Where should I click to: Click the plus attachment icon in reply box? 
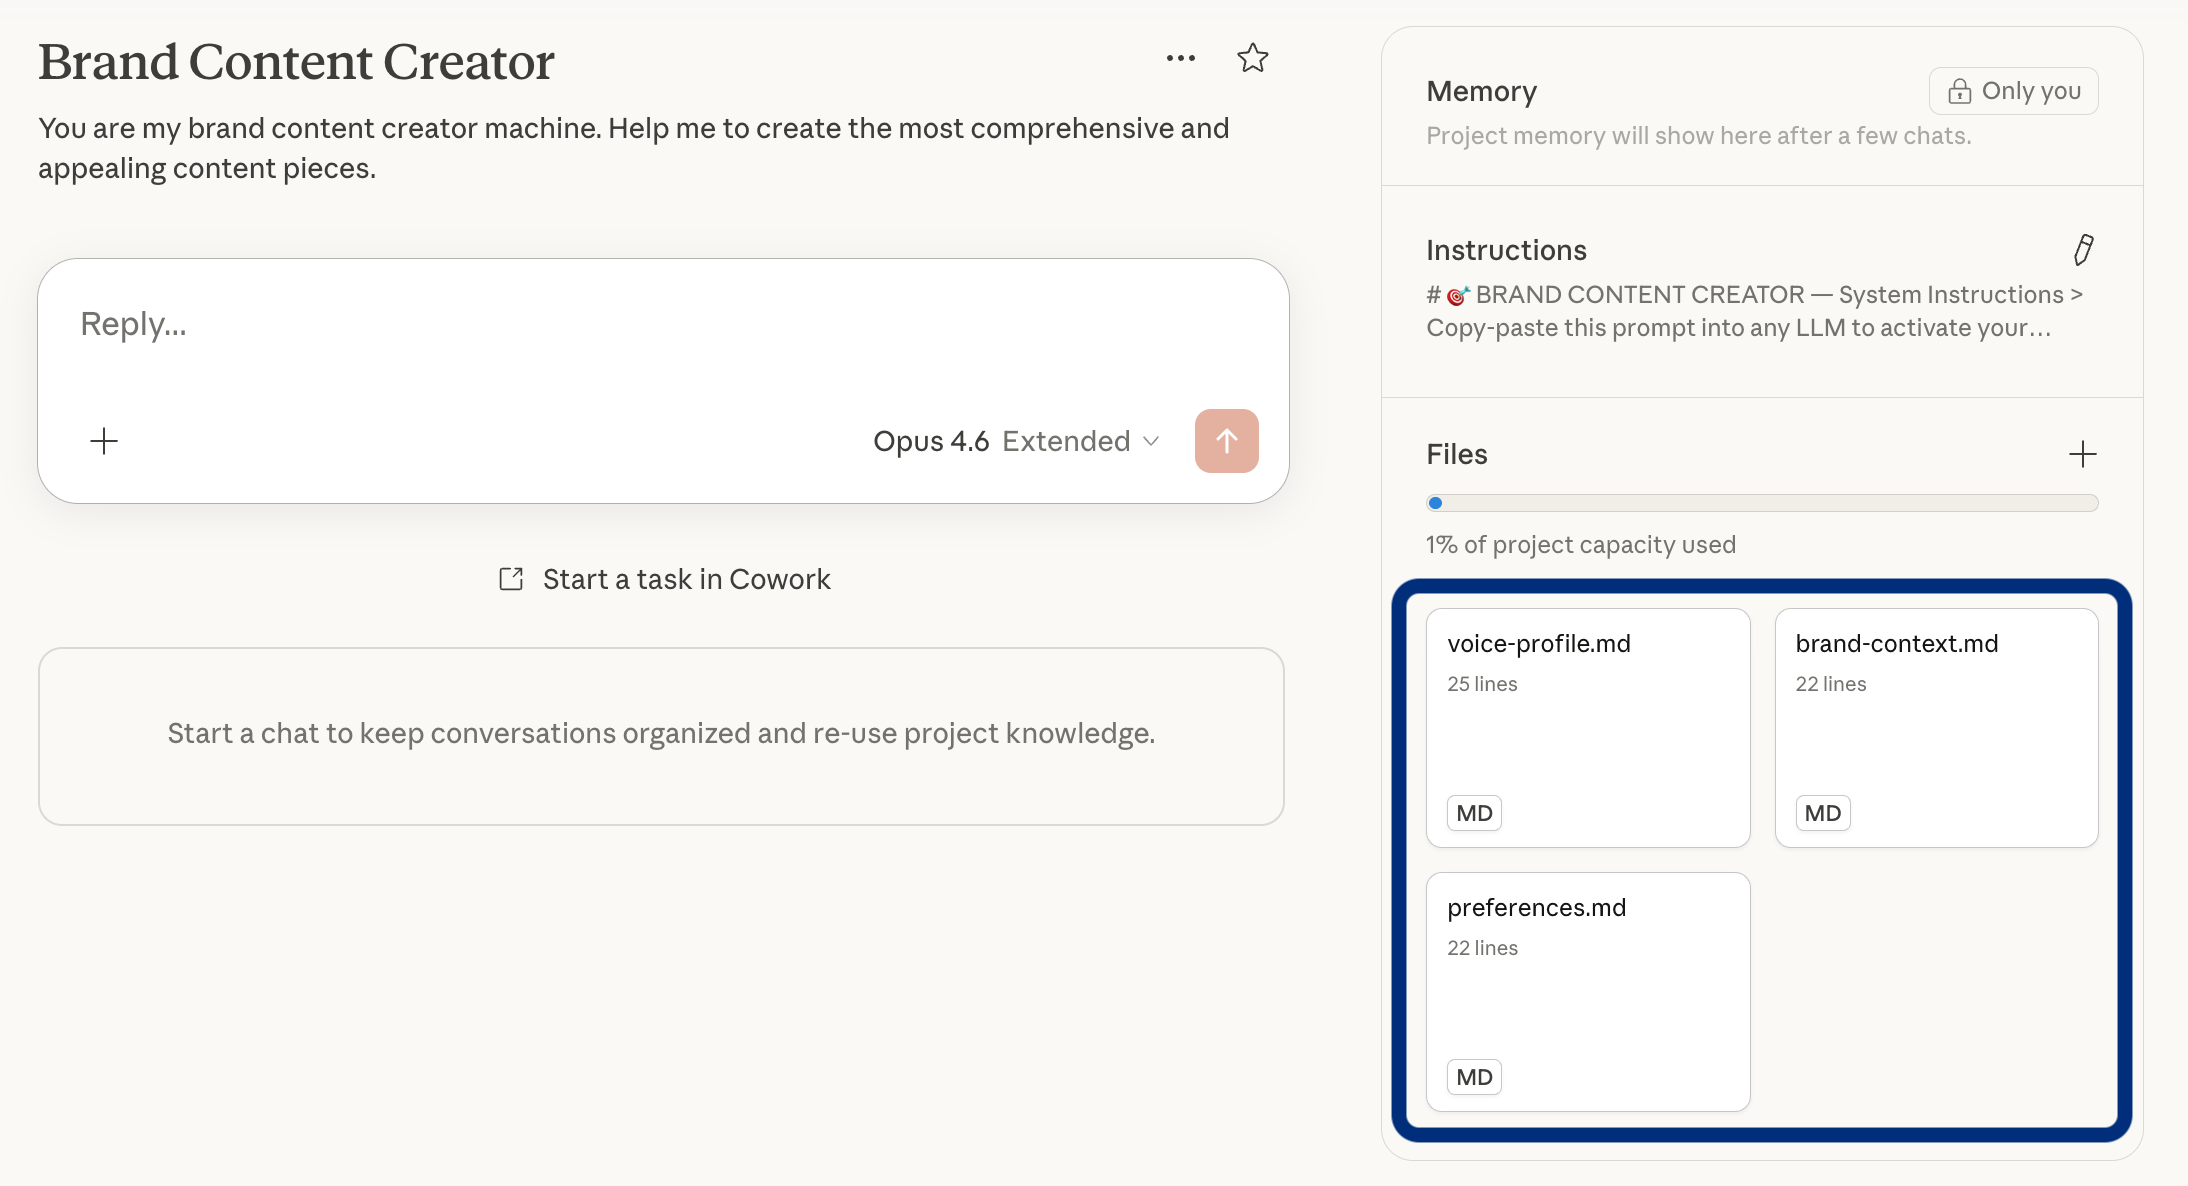pos(104,441)
